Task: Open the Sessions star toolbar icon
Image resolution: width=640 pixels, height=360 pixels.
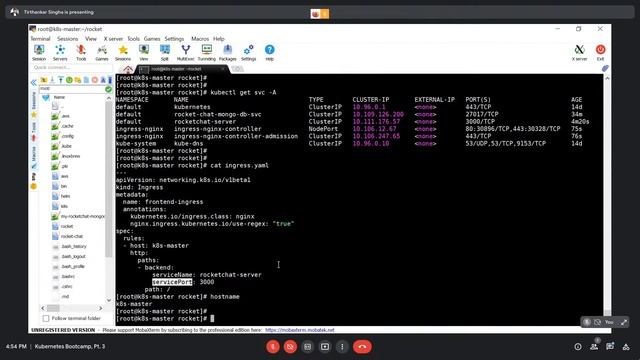Action: [x=123, y=53]
